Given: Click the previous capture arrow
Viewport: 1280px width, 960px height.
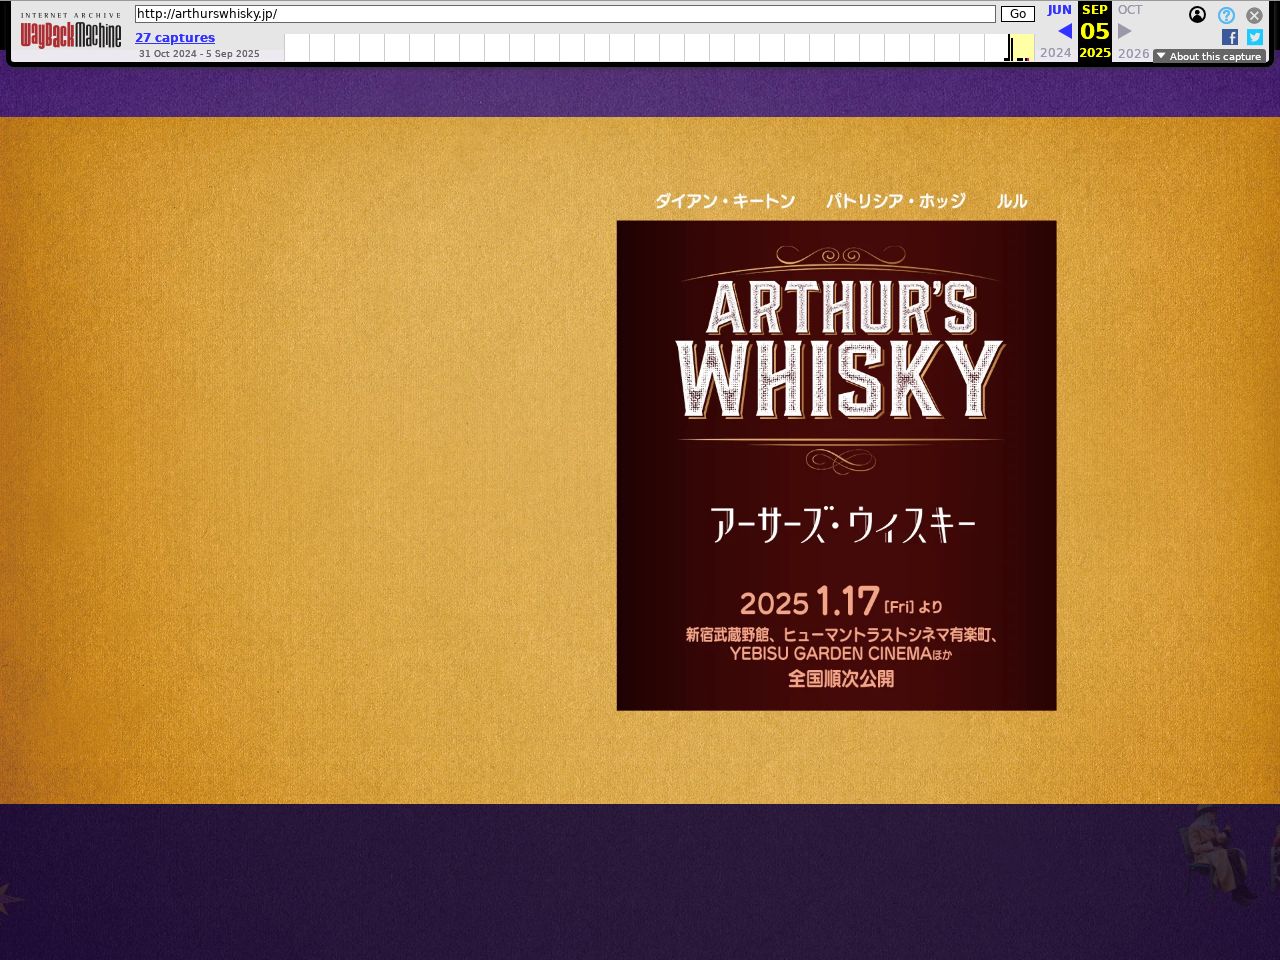Looking at the screenshot, I should click(x=1064, y=31).
